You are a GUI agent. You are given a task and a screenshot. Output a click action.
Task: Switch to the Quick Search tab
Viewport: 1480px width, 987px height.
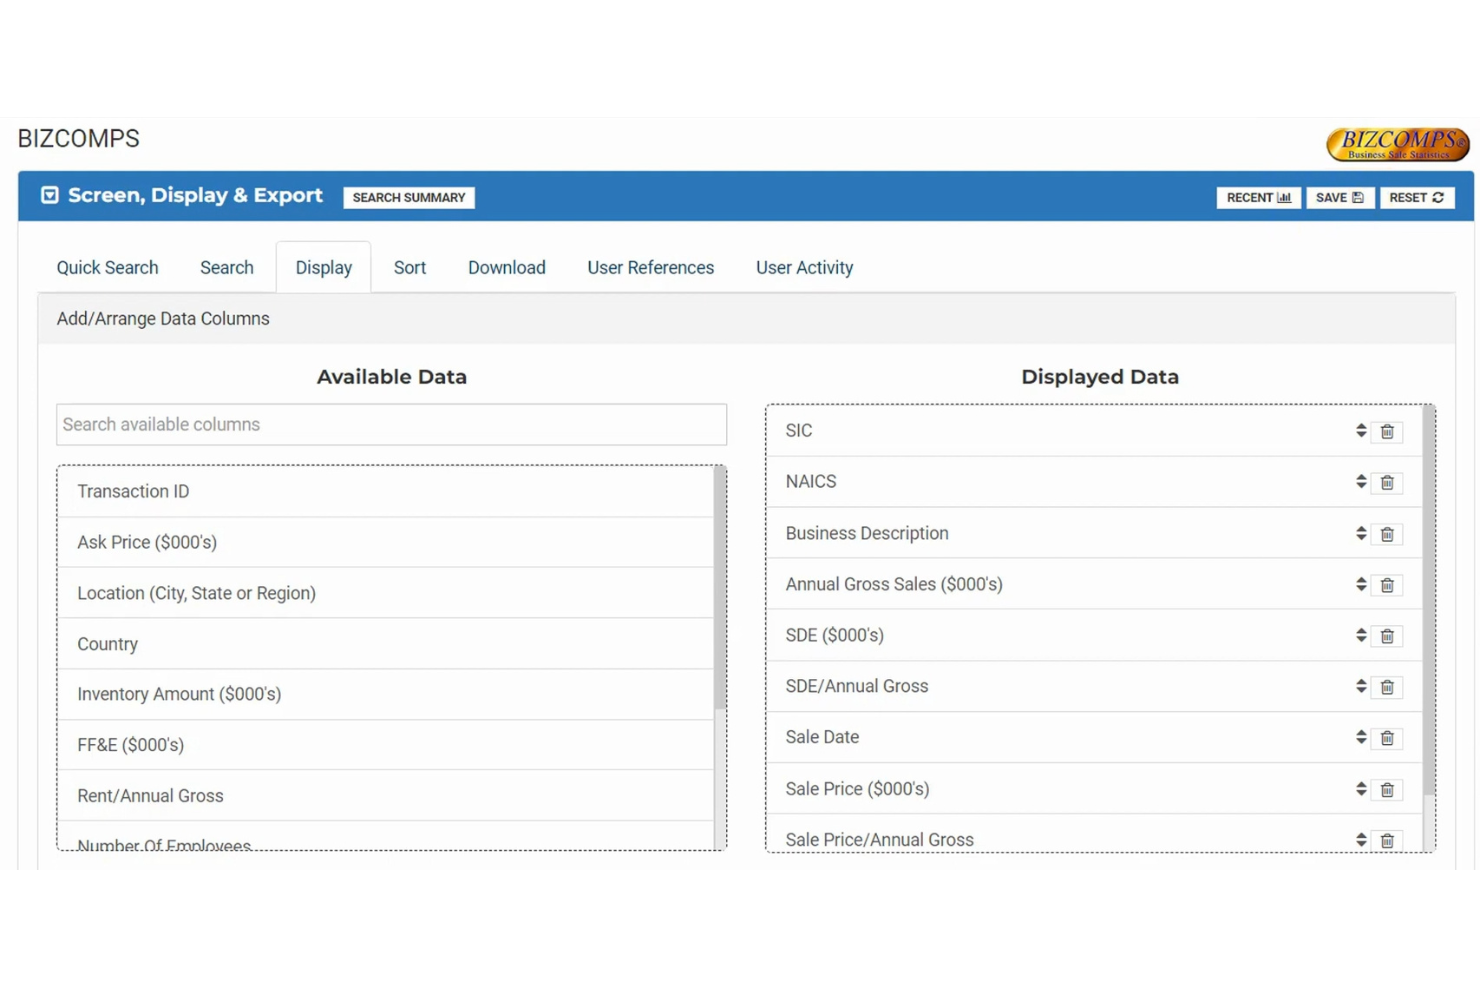click(x=107, y=267)
